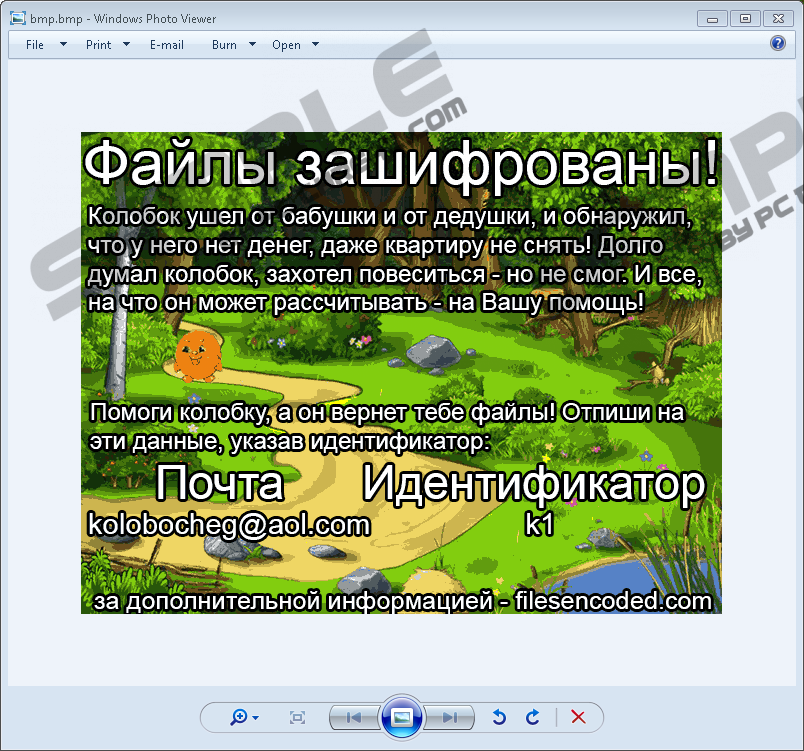This screenshot has width=804, height=751.
Task: Click the Burn toolbar button
Action: pos(224,45)
